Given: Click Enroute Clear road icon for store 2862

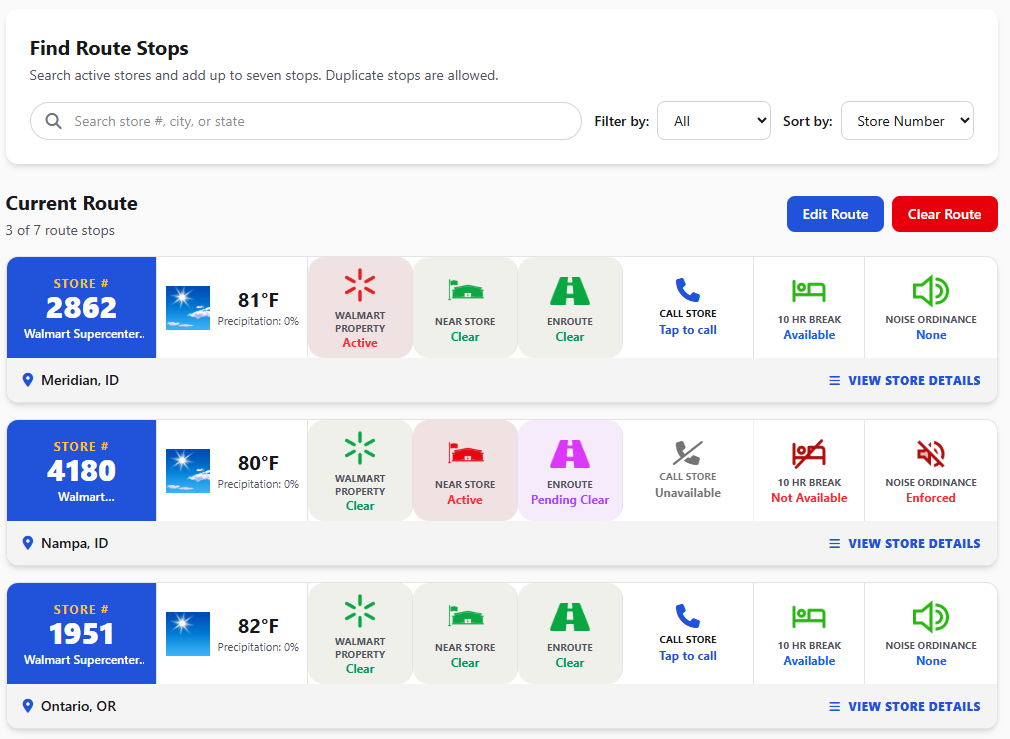Looking at the screenshot, I should 569,291.
